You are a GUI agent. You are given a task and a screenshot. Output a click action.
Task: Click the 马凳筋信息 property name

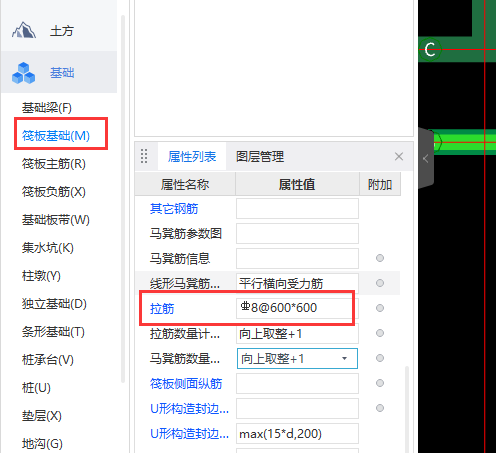(180, 258)
